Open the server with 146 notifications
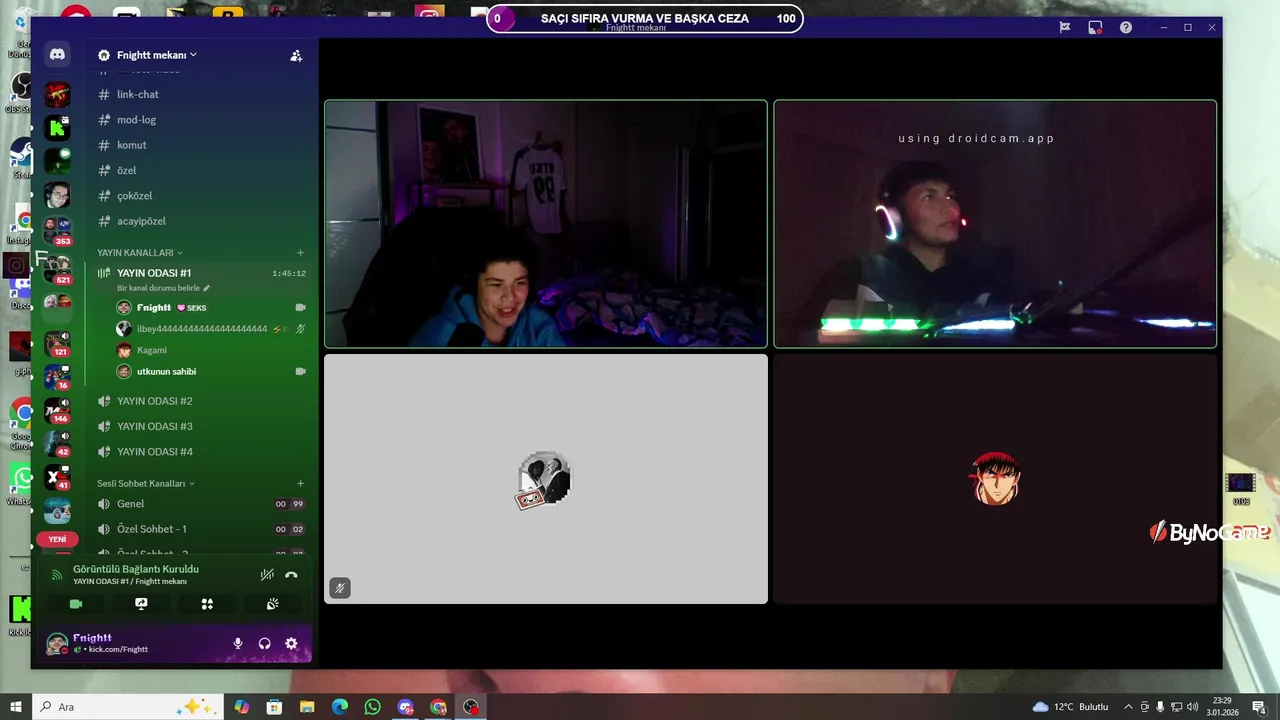1280x720 pixels. click(57, 410)
